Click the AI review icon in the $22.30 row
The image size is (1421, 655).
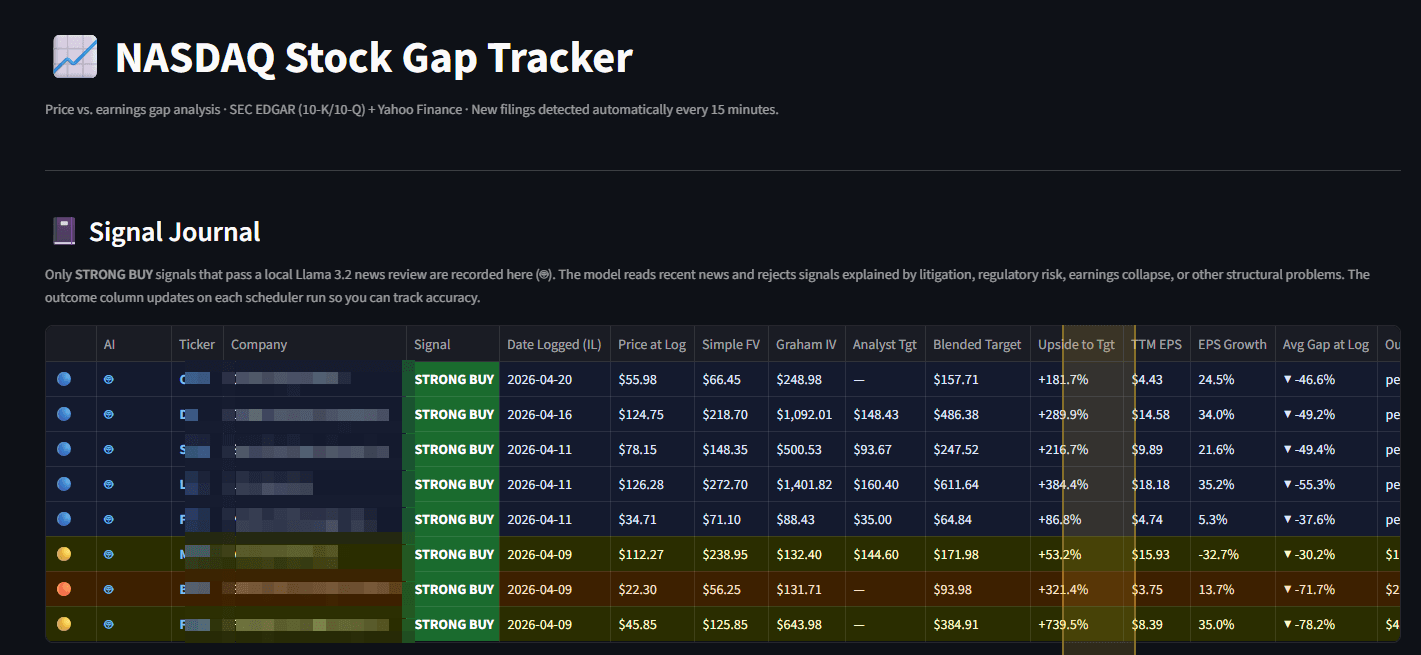click(109, 589)
